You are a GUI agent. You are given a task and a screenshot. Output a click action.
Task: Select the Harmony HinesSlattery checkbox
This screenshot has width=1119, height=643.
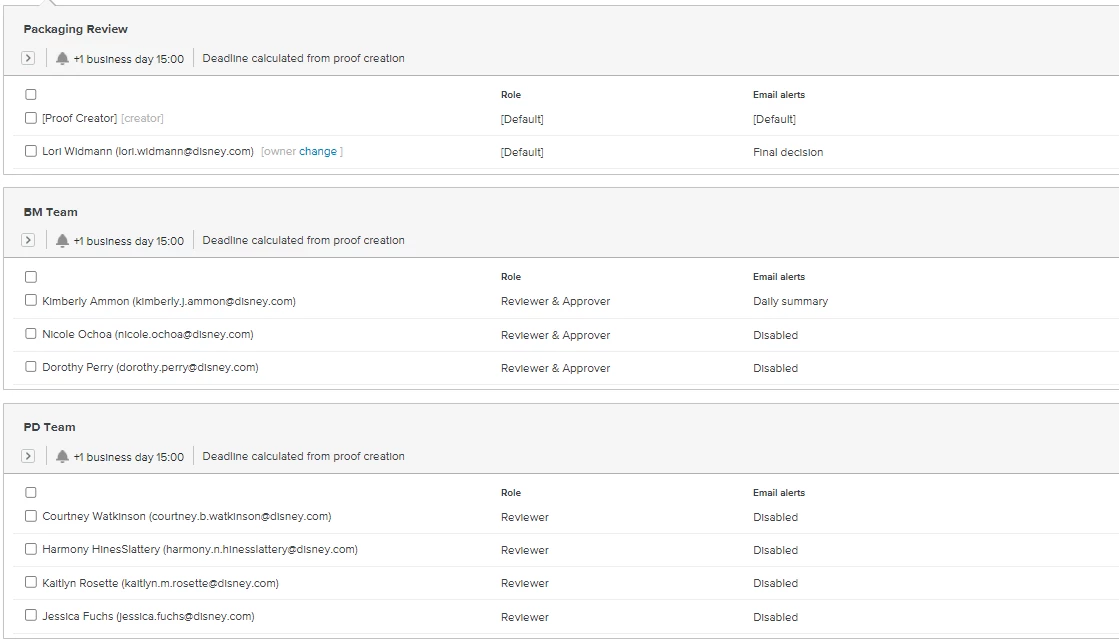pyautogui.click(x=31, y=549)
